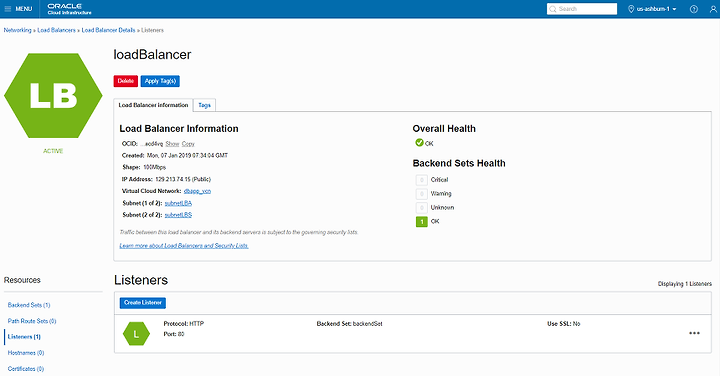Expand the us-ashburn-1 region dropdown

click(652, 9)
